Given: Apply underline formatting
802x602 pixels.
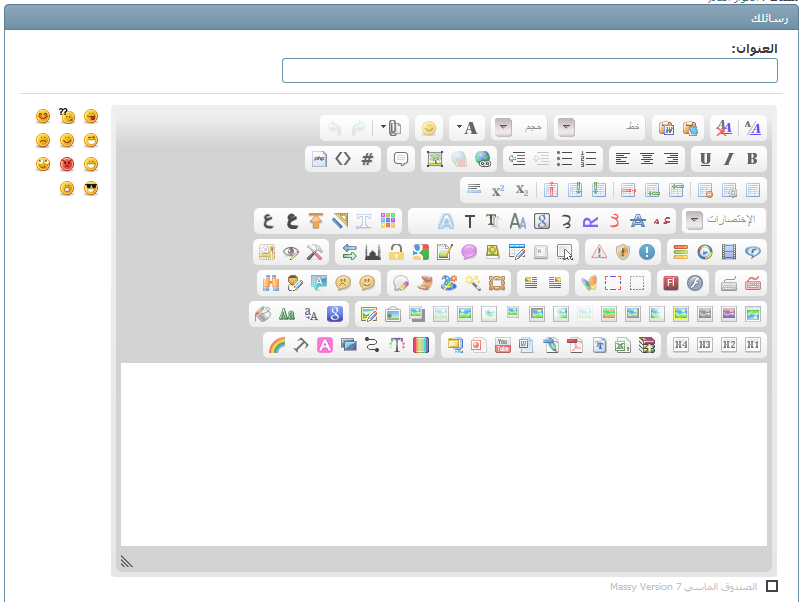Looking at the screenshot, I should [705, 159].
